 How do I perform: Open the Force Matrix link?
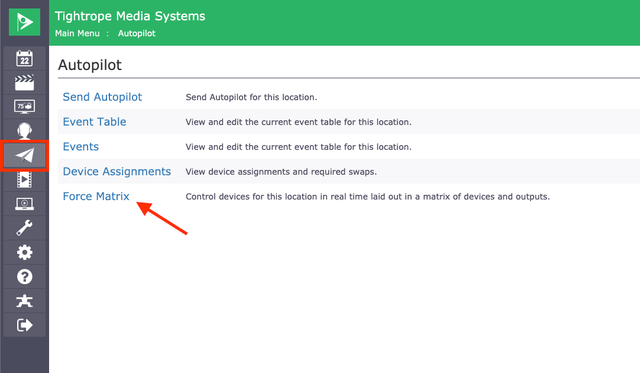[x=96, y=196]
